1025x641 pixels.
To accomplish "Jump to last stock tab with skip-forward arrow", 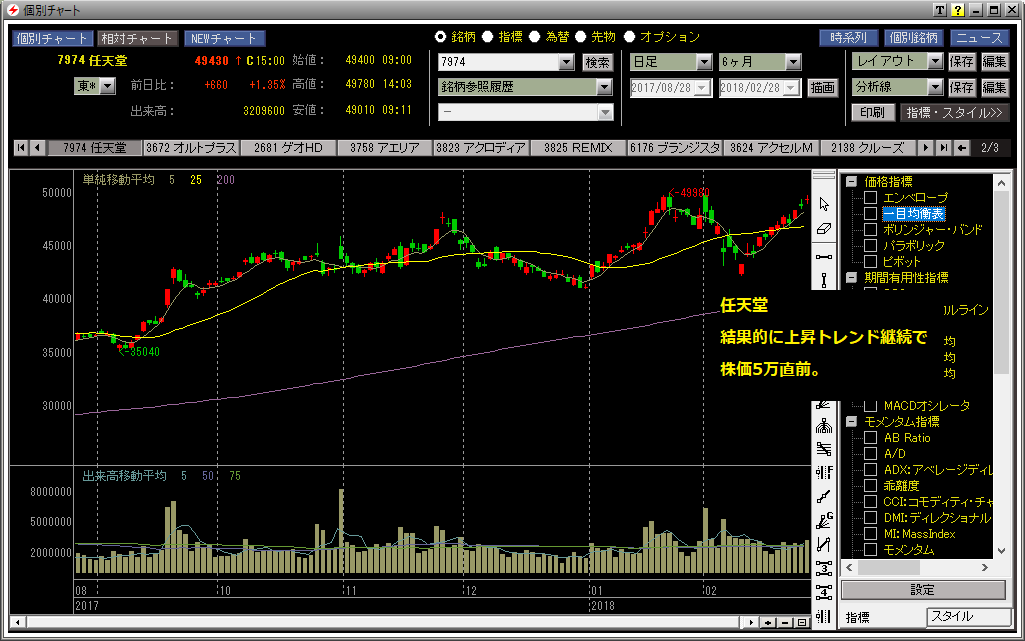I will tap(943, 148).
